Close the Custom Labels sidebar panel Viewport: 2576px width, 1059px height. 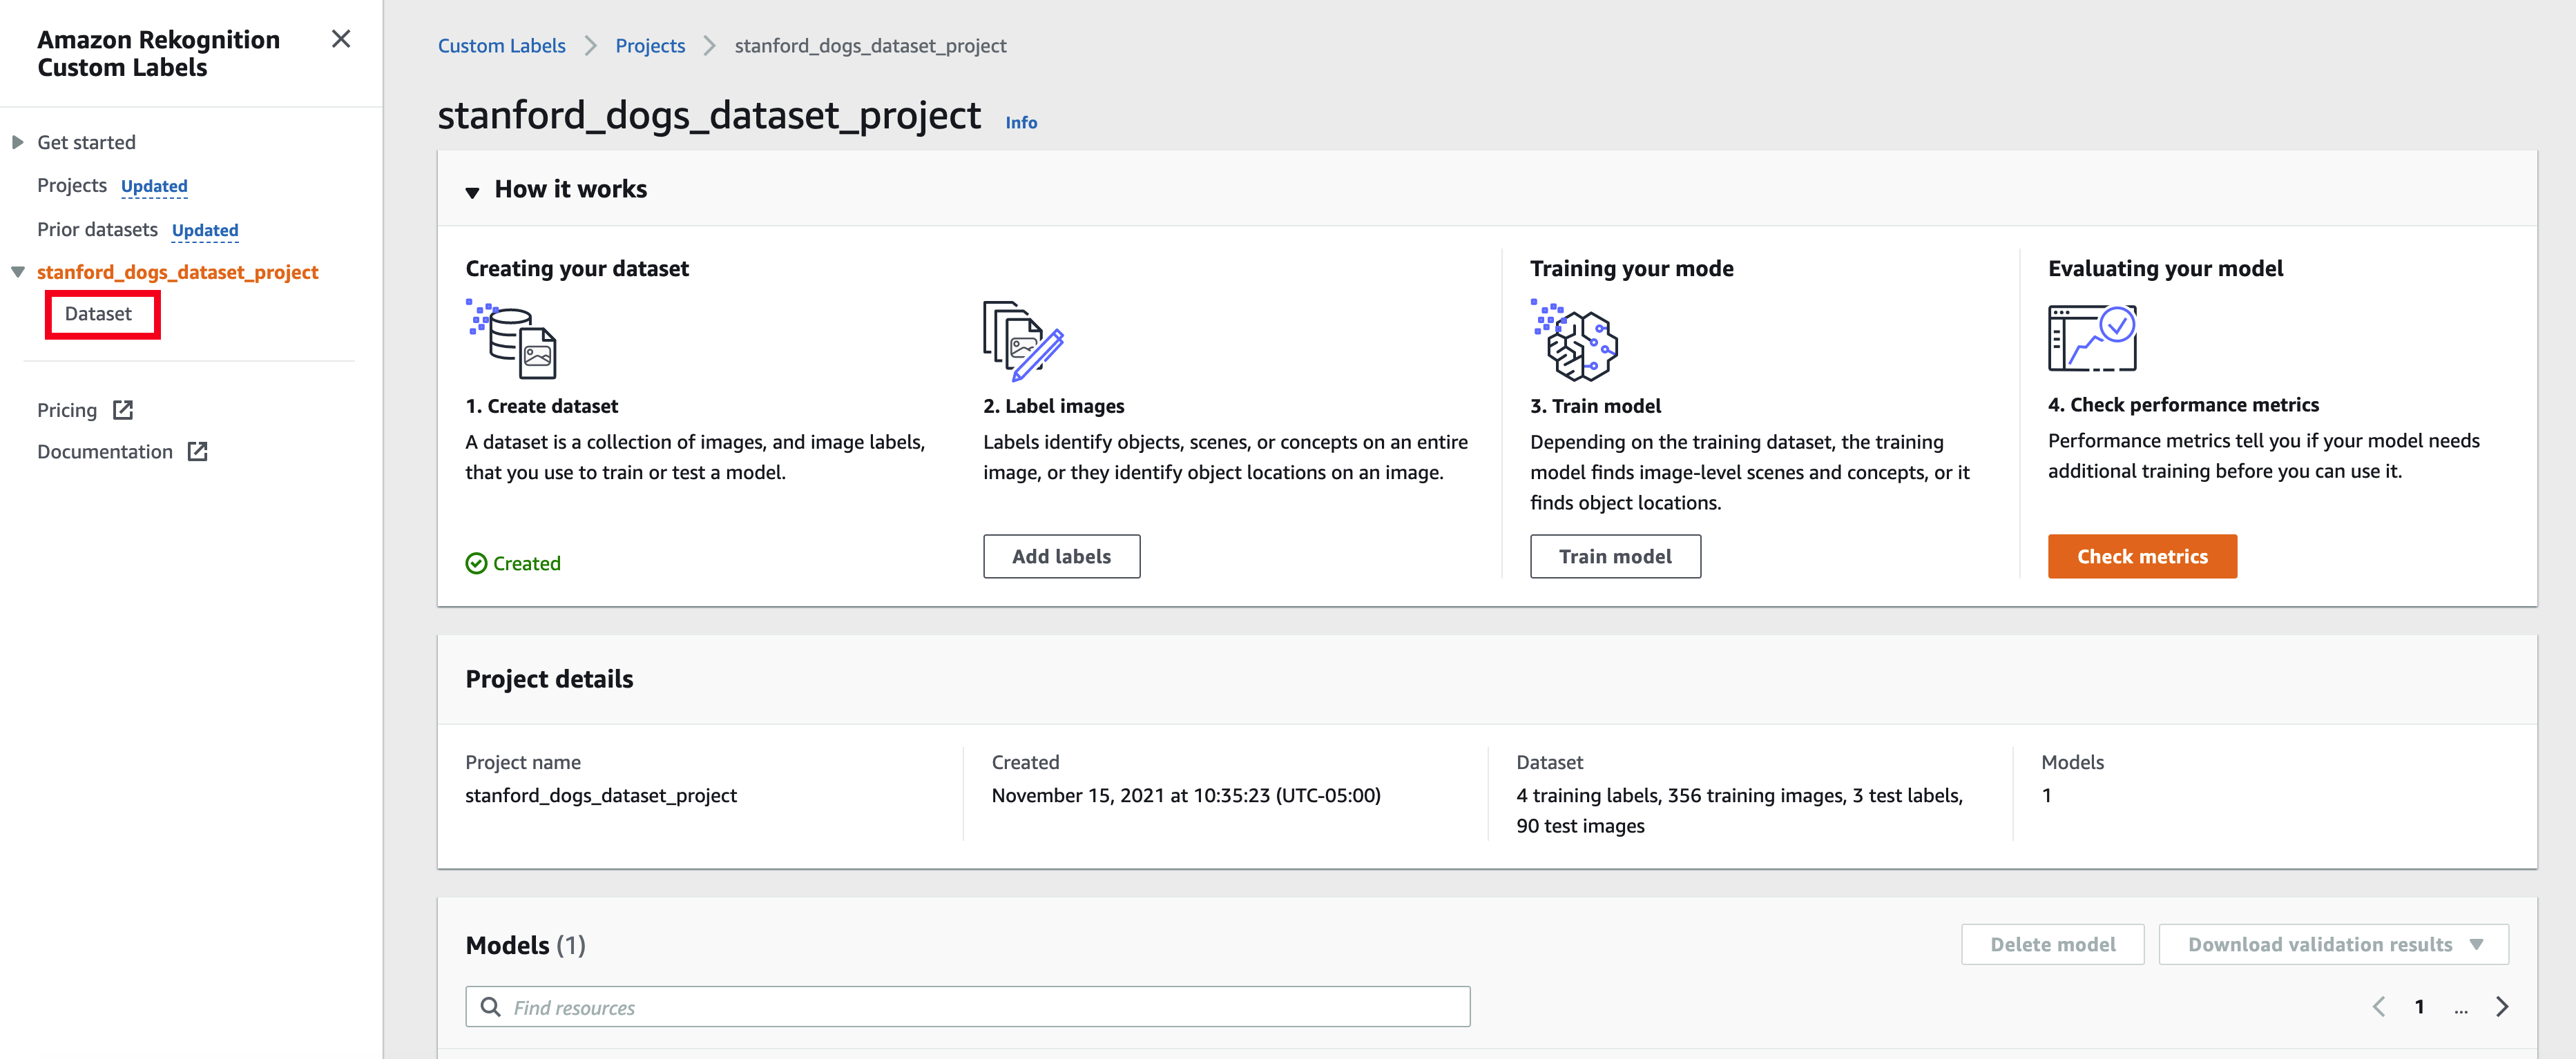341,39
